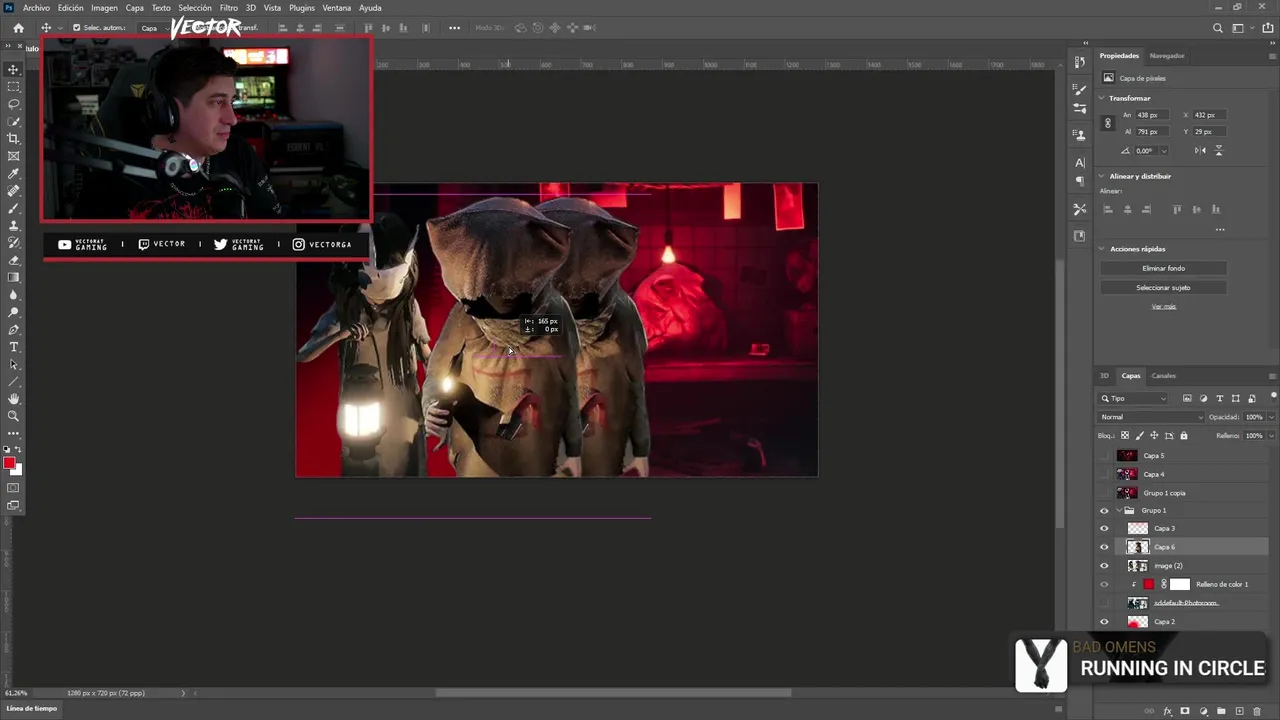Select the Horizontal Type tool

(x=14, y=347)
